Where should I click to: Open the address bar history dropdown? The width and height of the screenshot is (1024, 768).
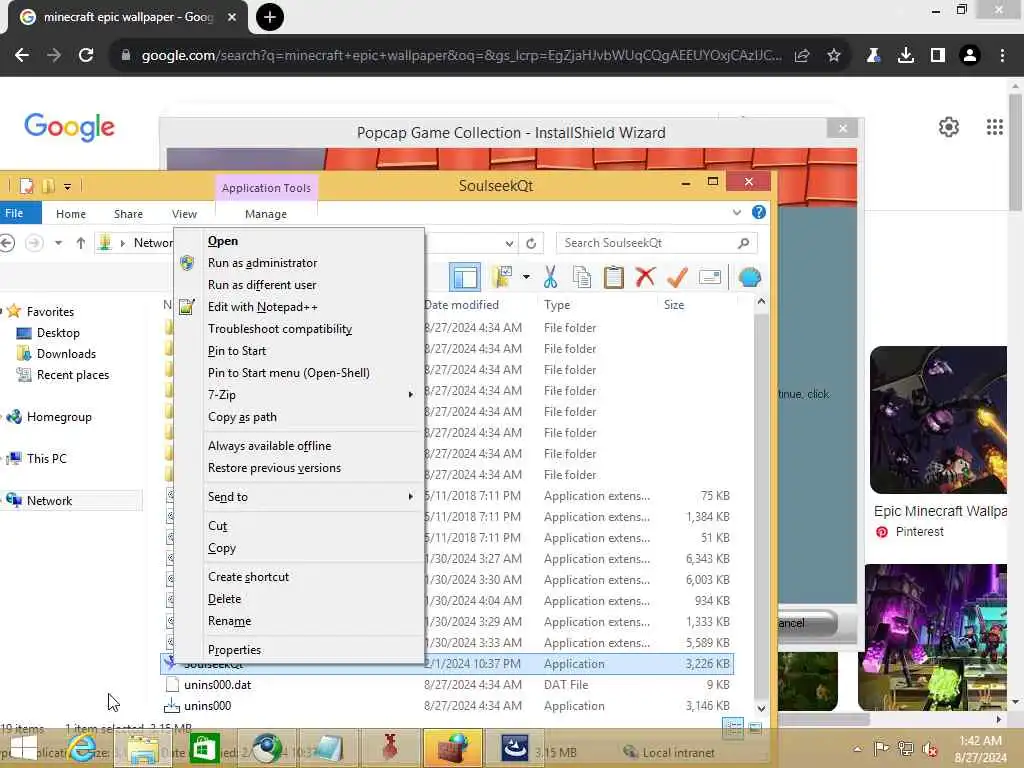click(x=509, y=243)
